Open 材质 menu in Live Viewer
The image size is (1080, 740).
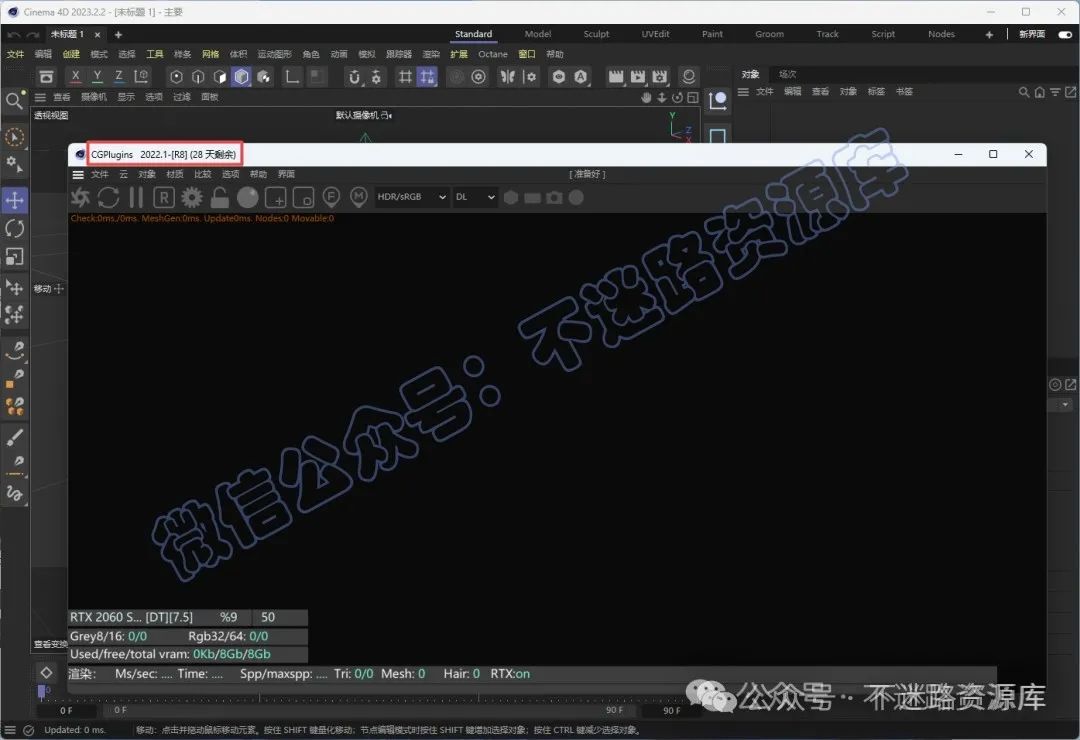coord(174,174)
